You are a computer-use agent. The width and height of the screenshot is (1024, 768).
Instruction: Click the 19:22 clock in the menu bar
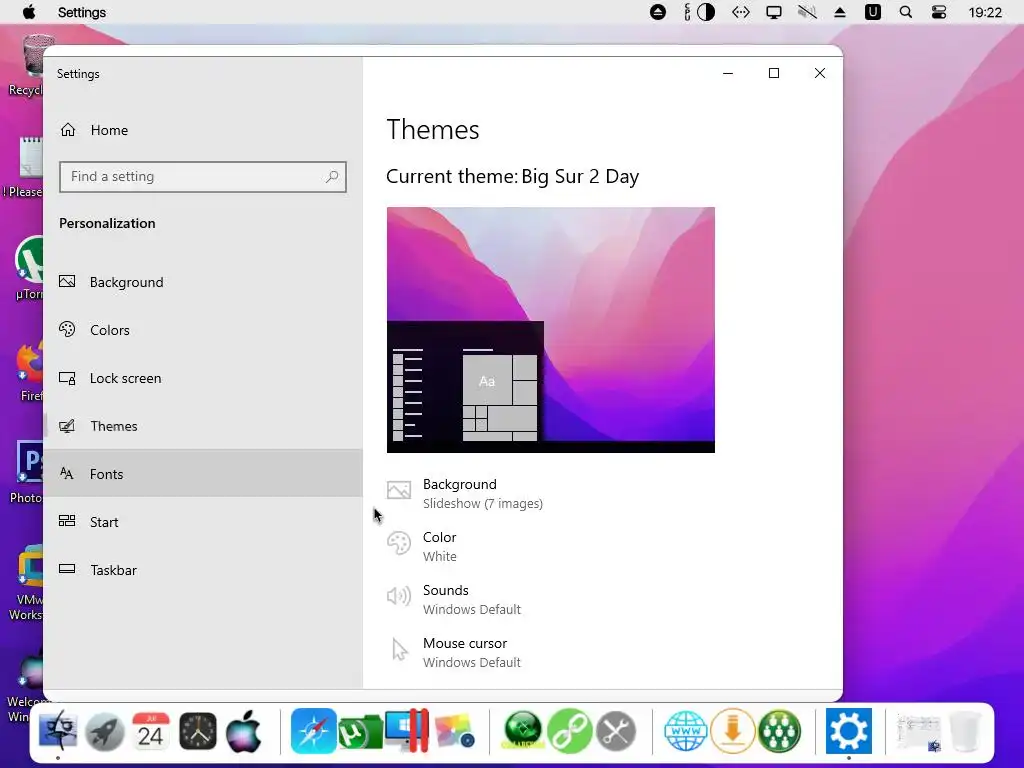click(x=985, y=12)
